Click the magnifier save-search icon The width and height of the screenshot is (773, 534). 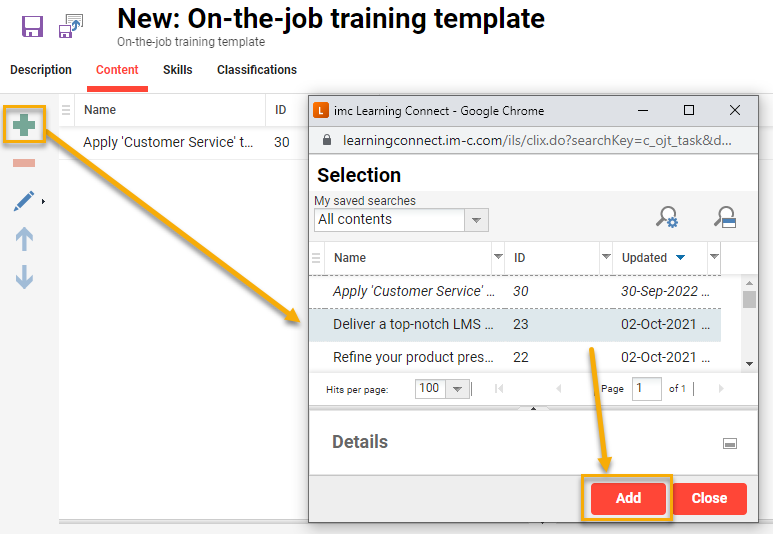coord(725,217)
